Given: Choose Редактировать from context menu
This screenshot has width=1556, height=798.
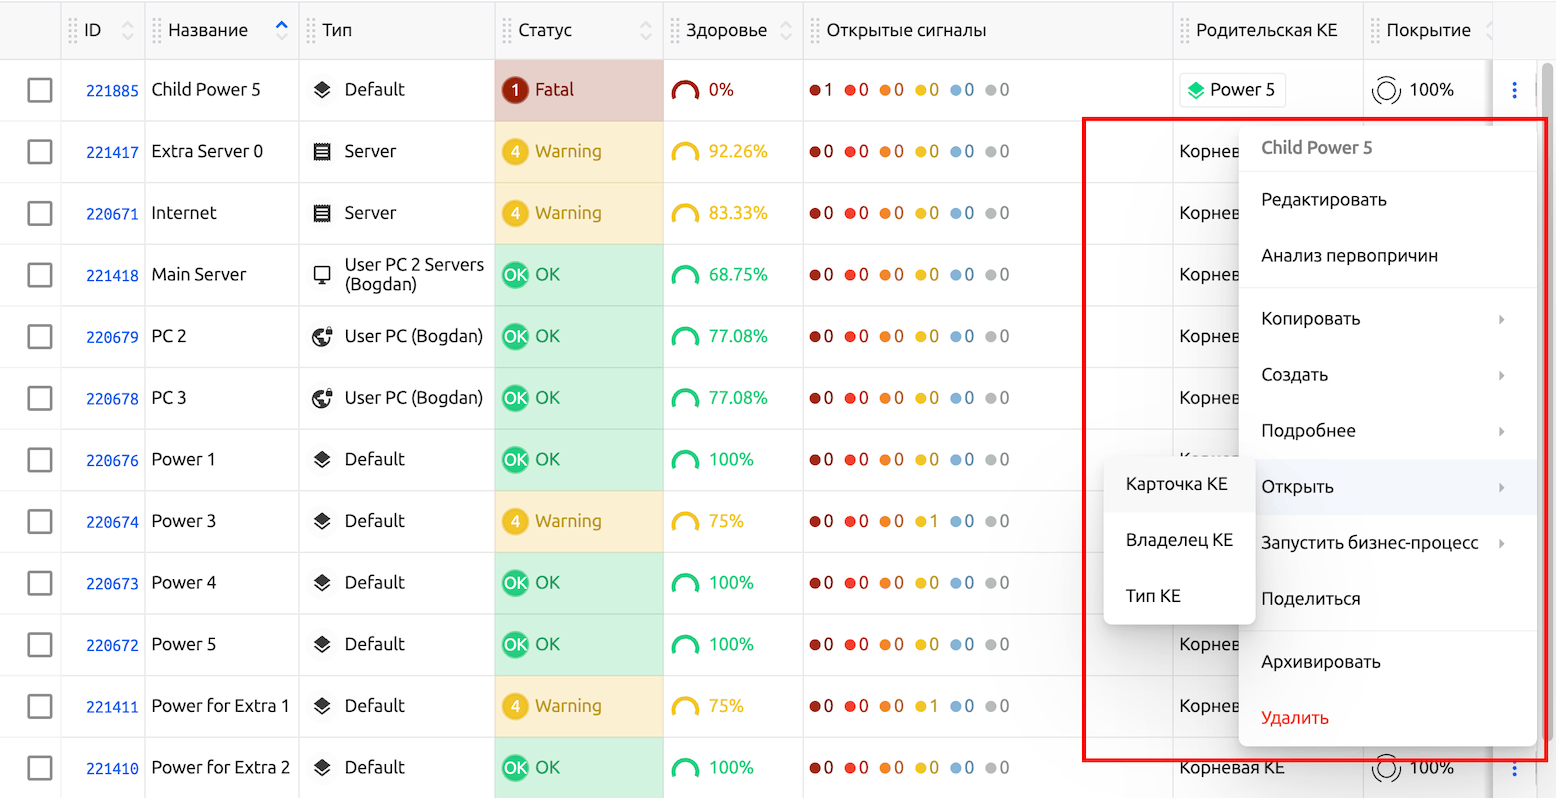Looking at the screenshot, I should (1324, 200).
